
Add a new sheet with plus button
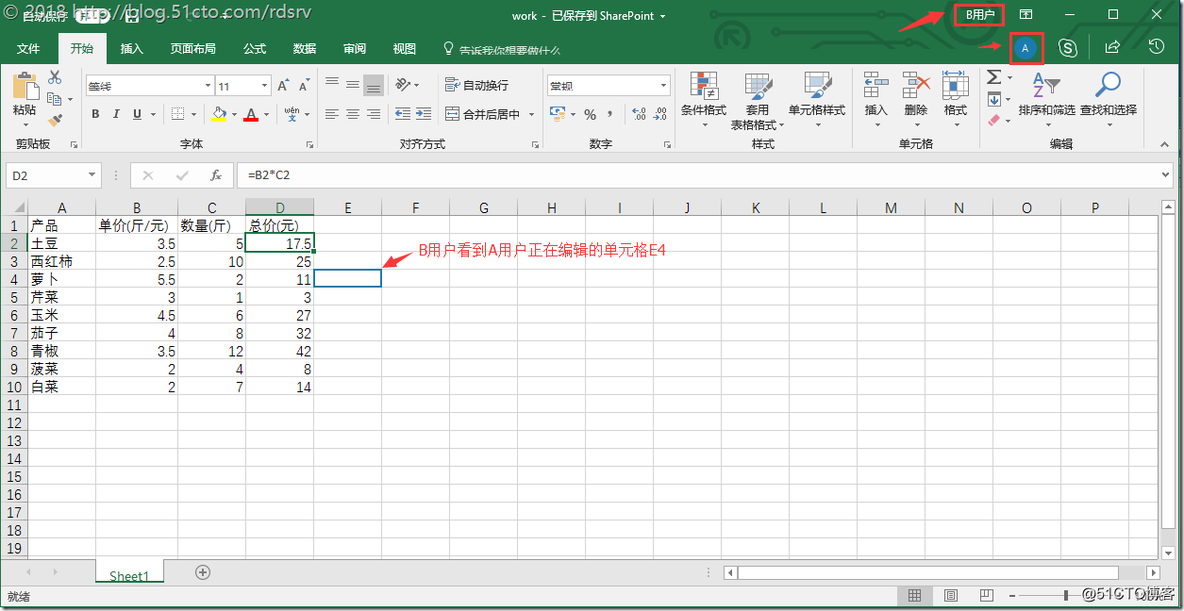coord(202,572)
